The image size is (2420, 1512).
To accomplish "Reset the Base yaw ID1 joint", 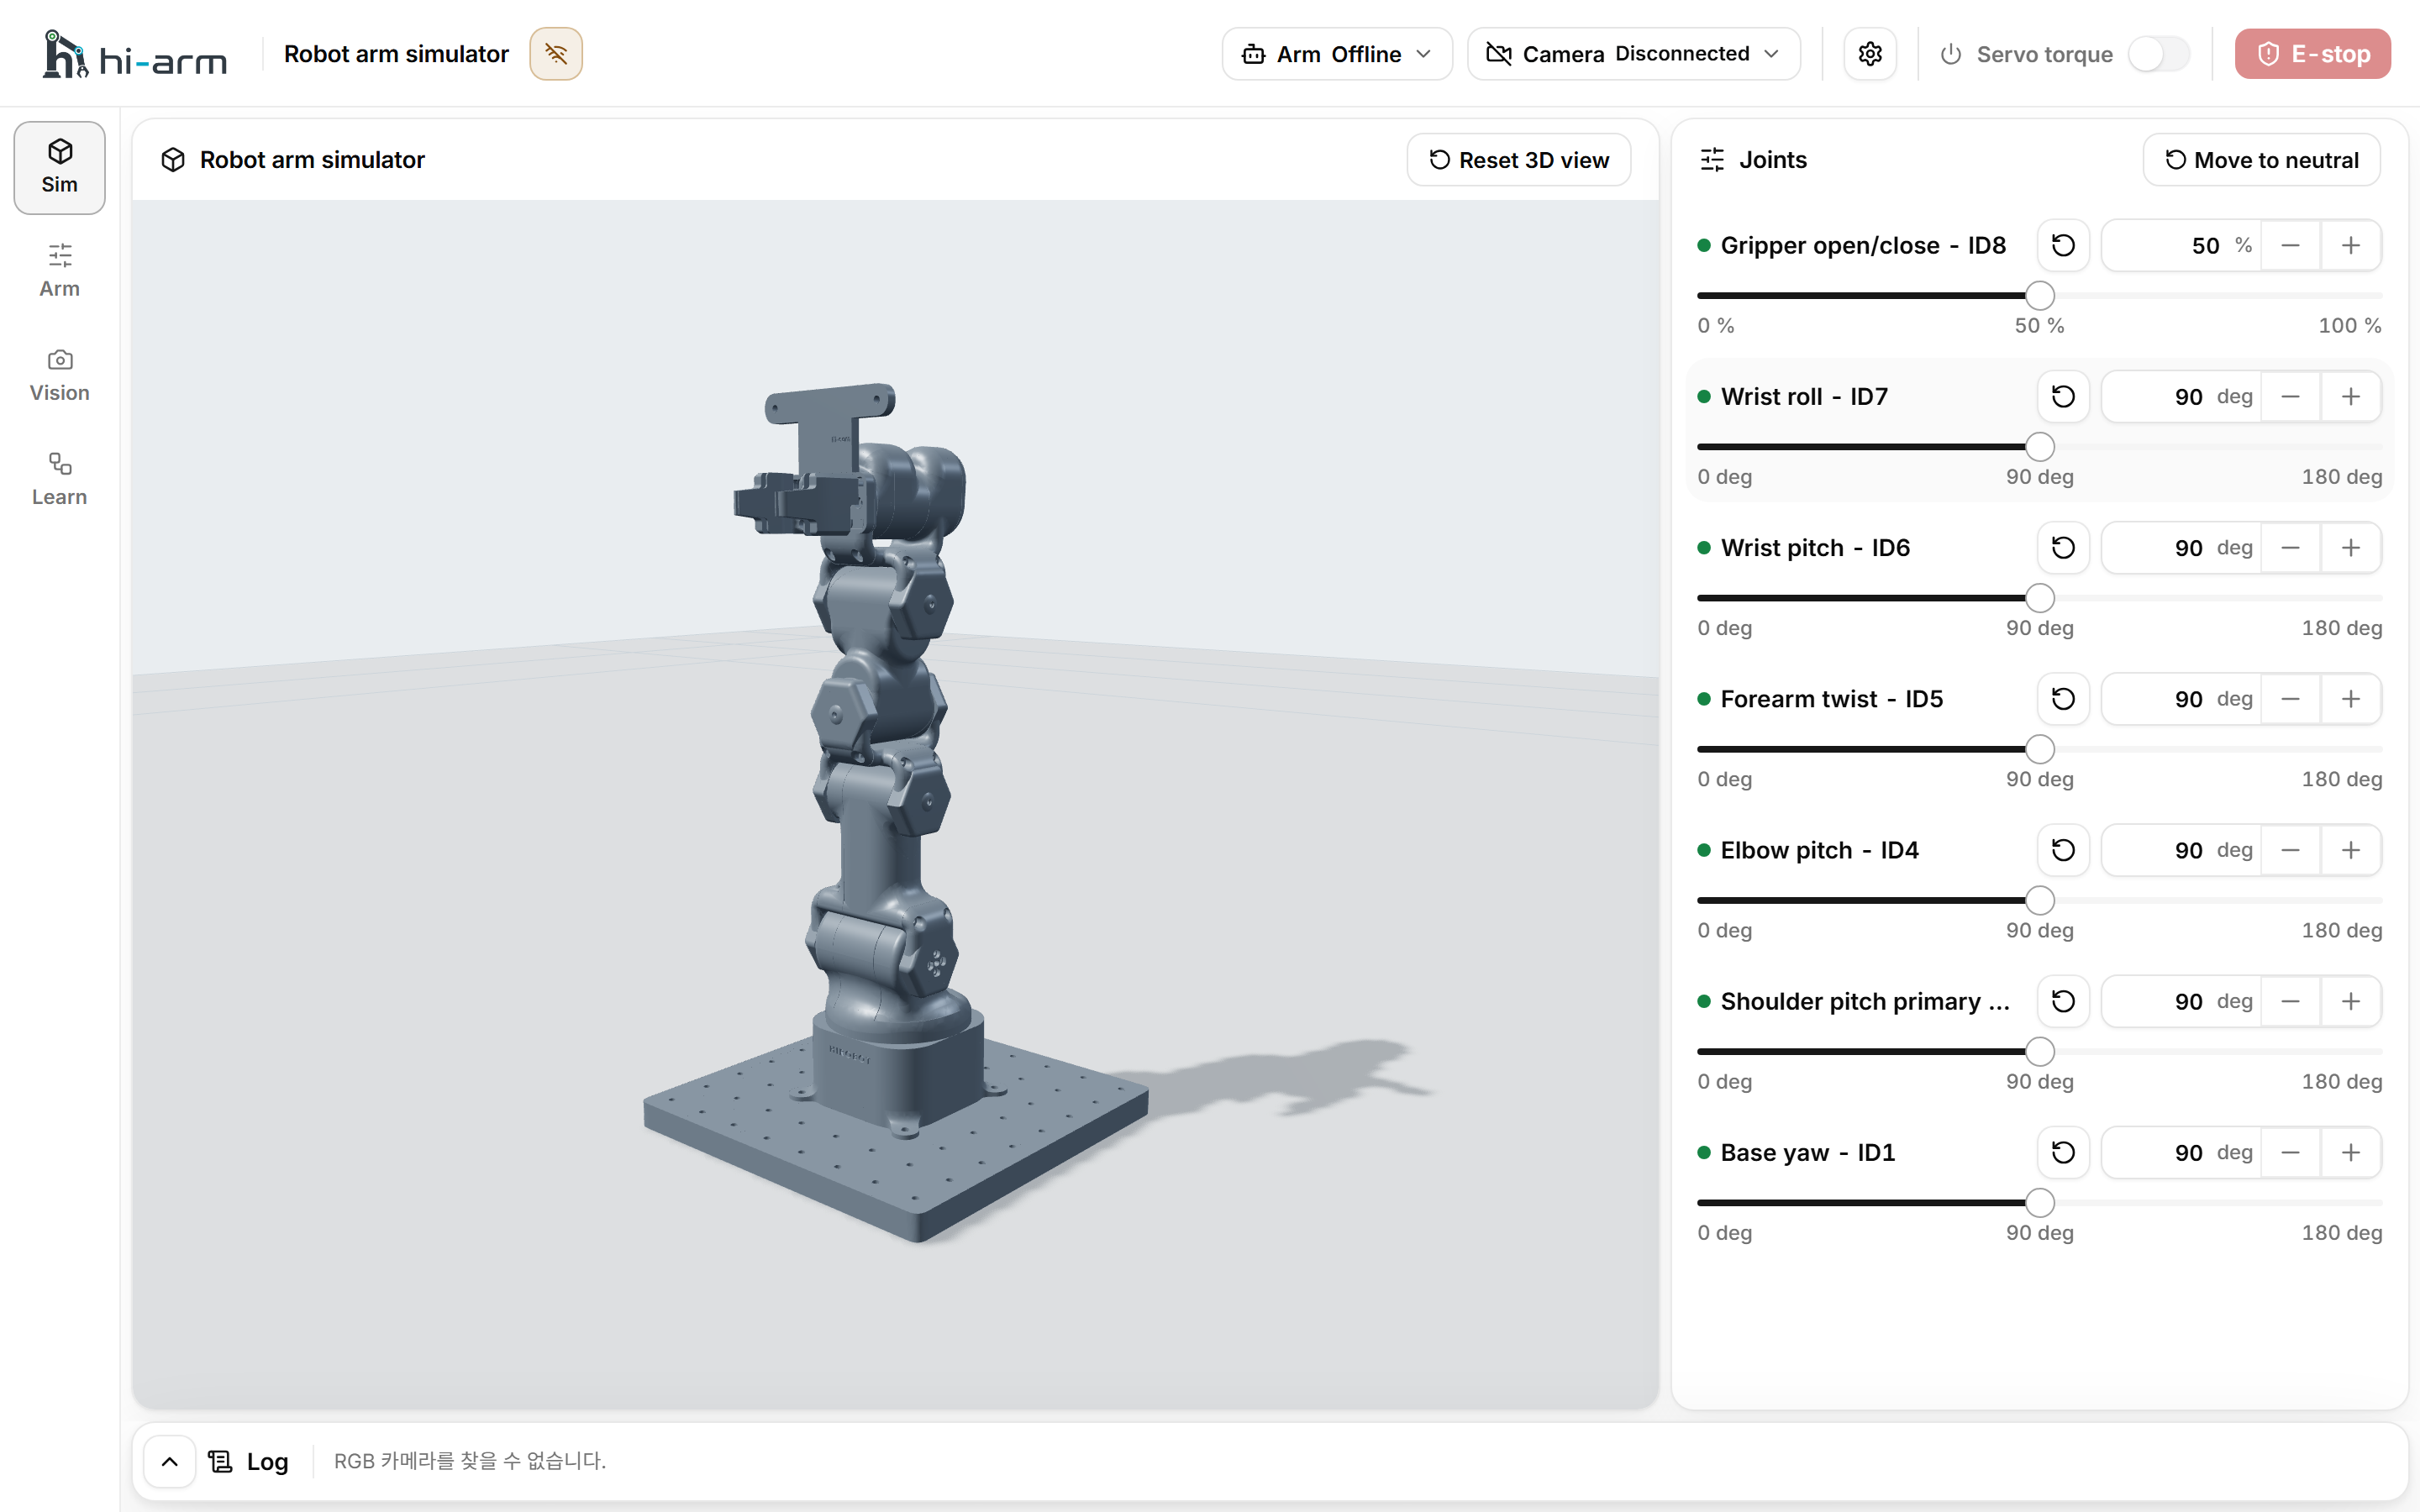I will click(x=2063, y=1153).
